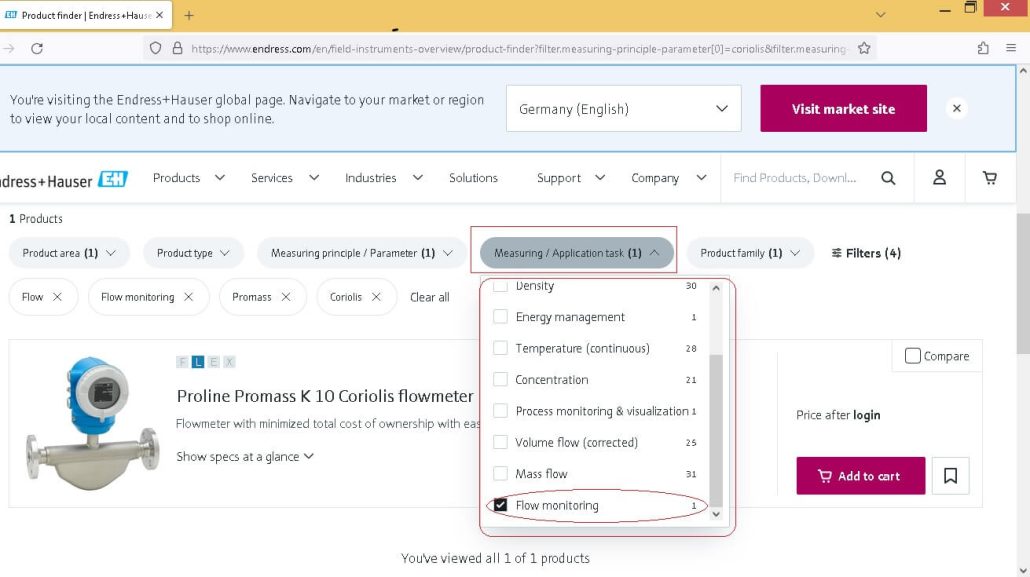Remove the Coriolis filter chip
1030x577 pixels.
pyautogui.click(x=376, y=297)
